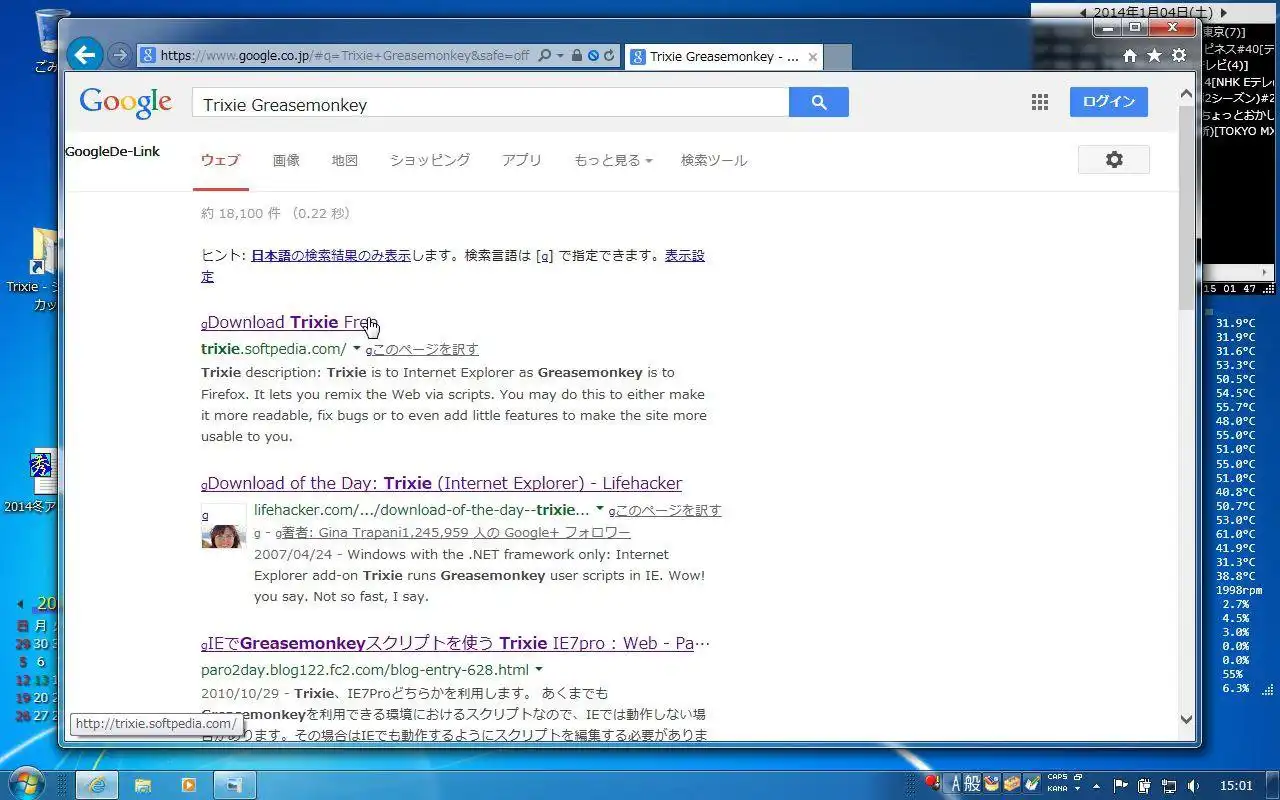
Task: Open the Google apps grid icon
Action: (1040, 102)
